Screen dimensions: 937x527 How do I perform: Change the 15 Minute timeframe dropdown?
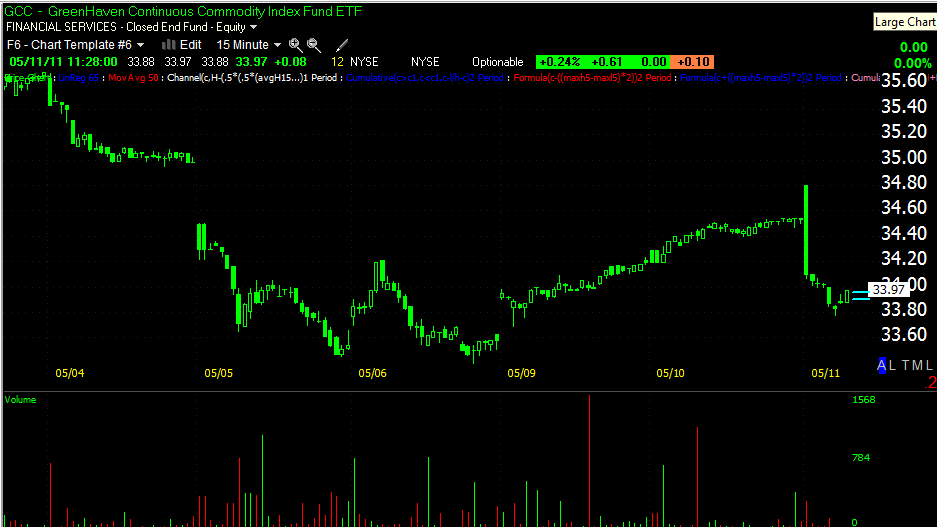pyautogui.click(x=248, y=45)
